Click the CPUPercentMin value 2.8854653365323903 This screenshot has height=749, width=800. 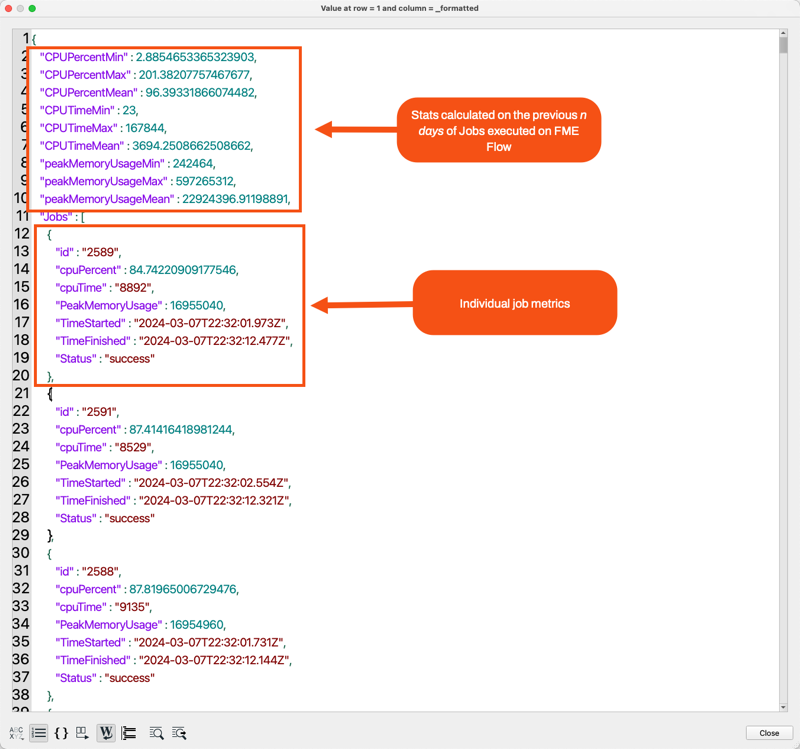[x=196, y=57]
